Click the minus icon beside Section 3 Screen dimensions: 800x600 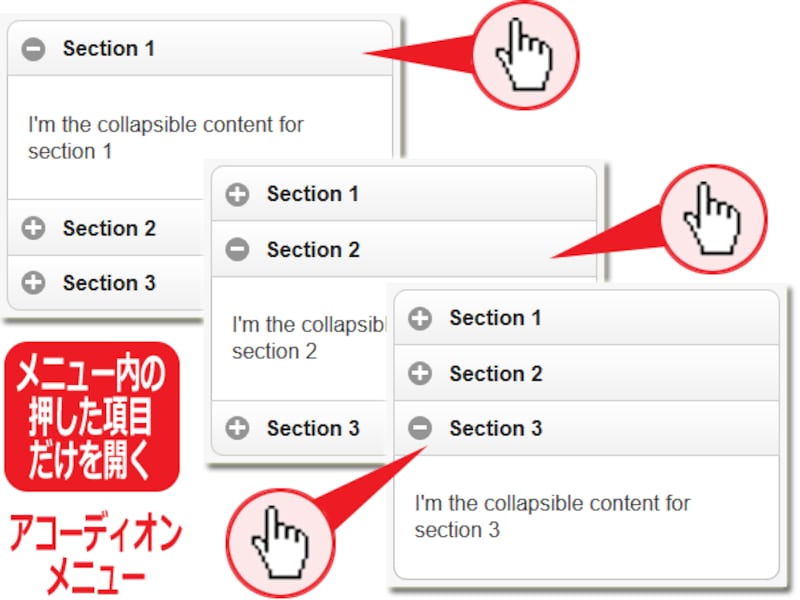pos(421,429)
